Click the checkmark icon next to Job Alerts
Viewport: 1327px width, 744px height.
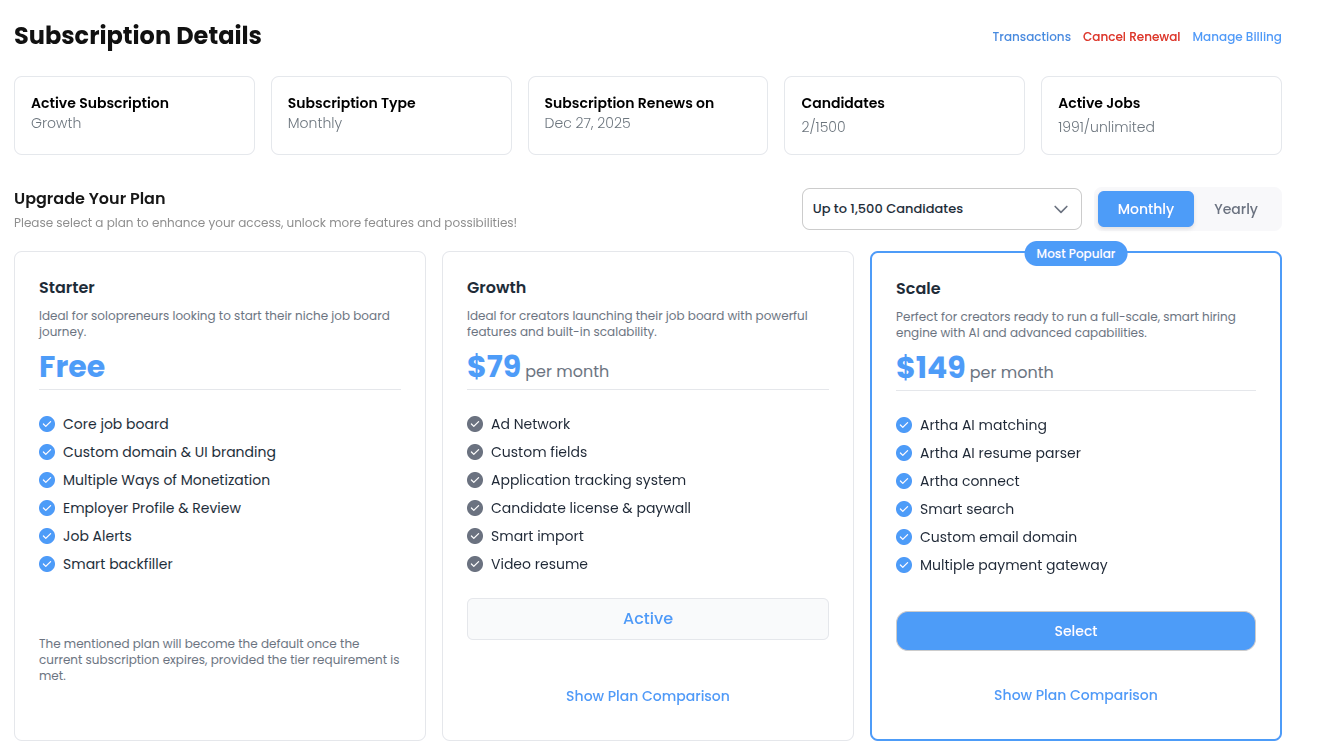pos(47,536)
